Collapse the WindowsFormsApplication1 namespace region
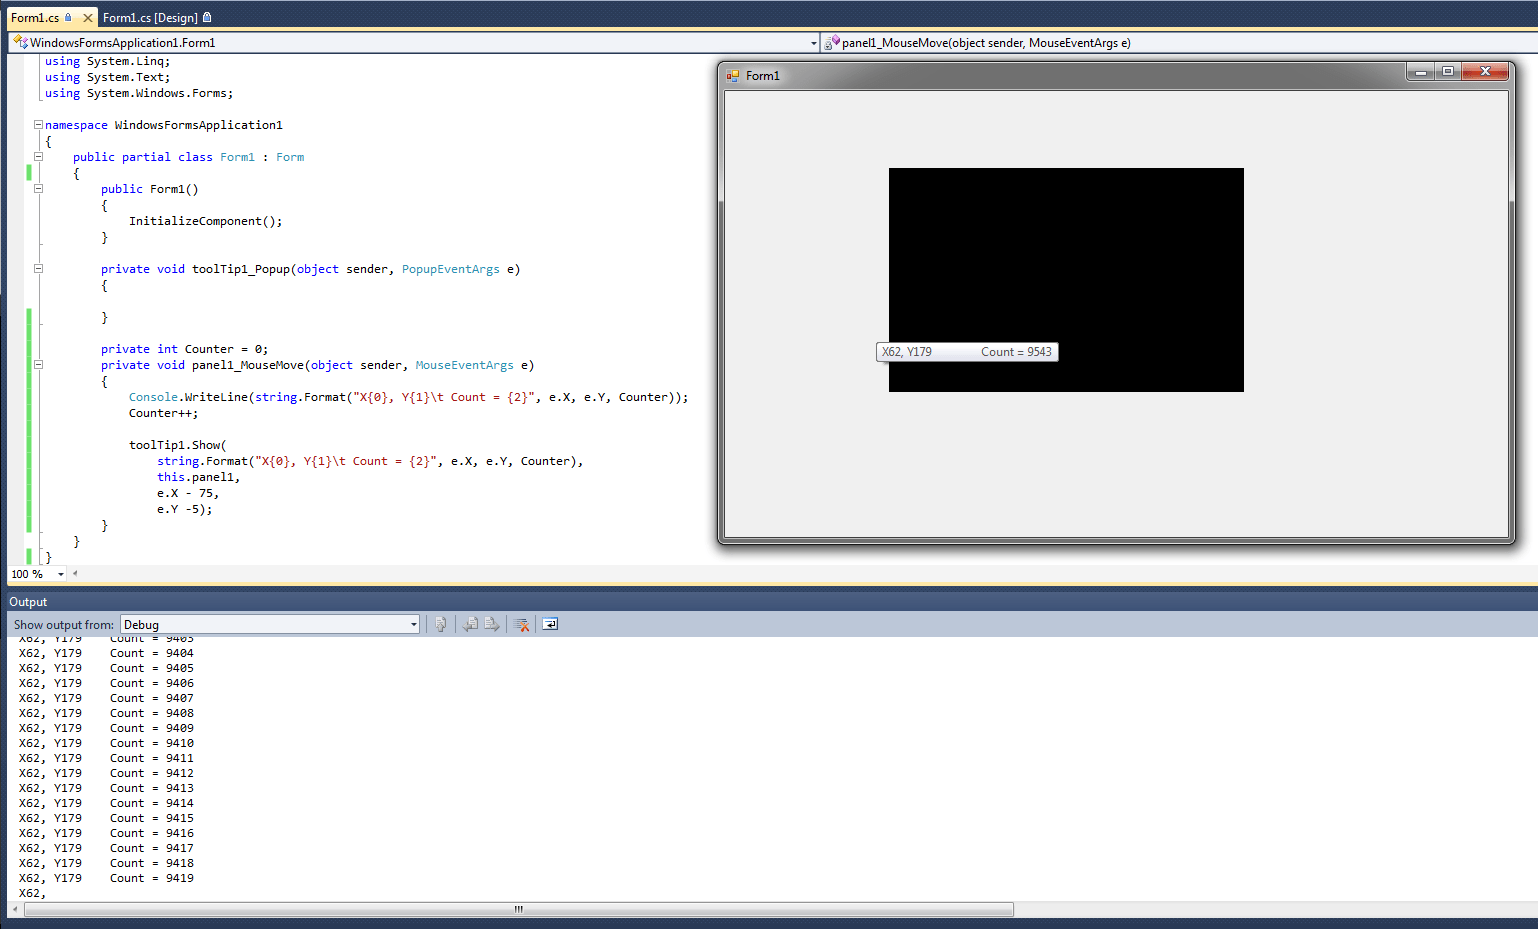Screen dimensions: 1538x929 click(37, 124)
